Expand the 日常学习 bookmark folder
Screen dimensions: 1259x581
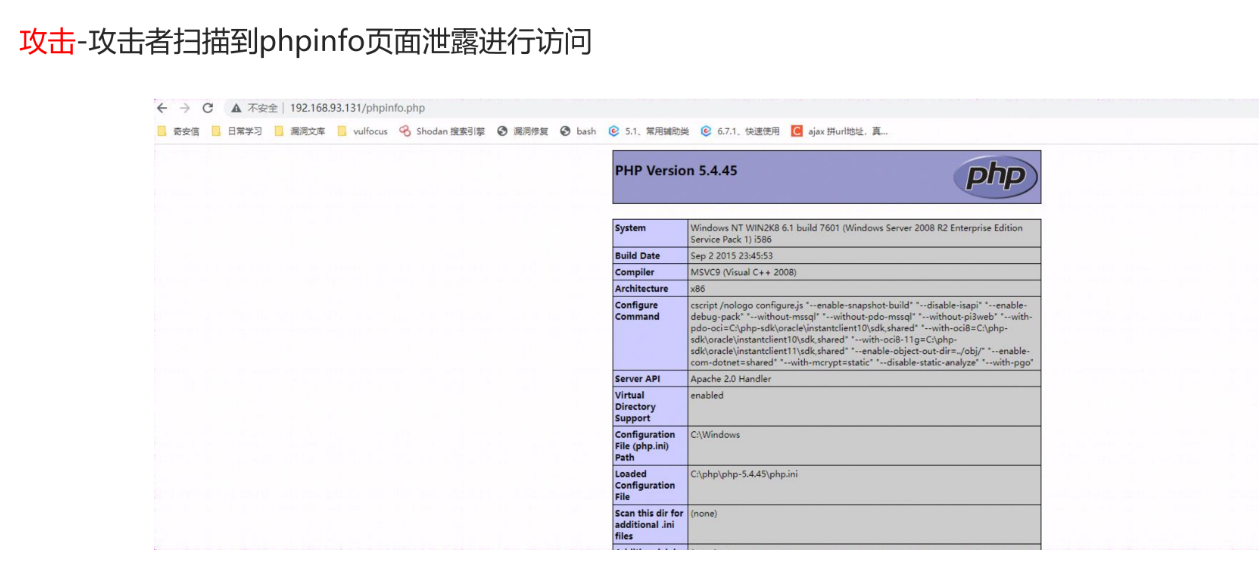[x=237, y=131]
